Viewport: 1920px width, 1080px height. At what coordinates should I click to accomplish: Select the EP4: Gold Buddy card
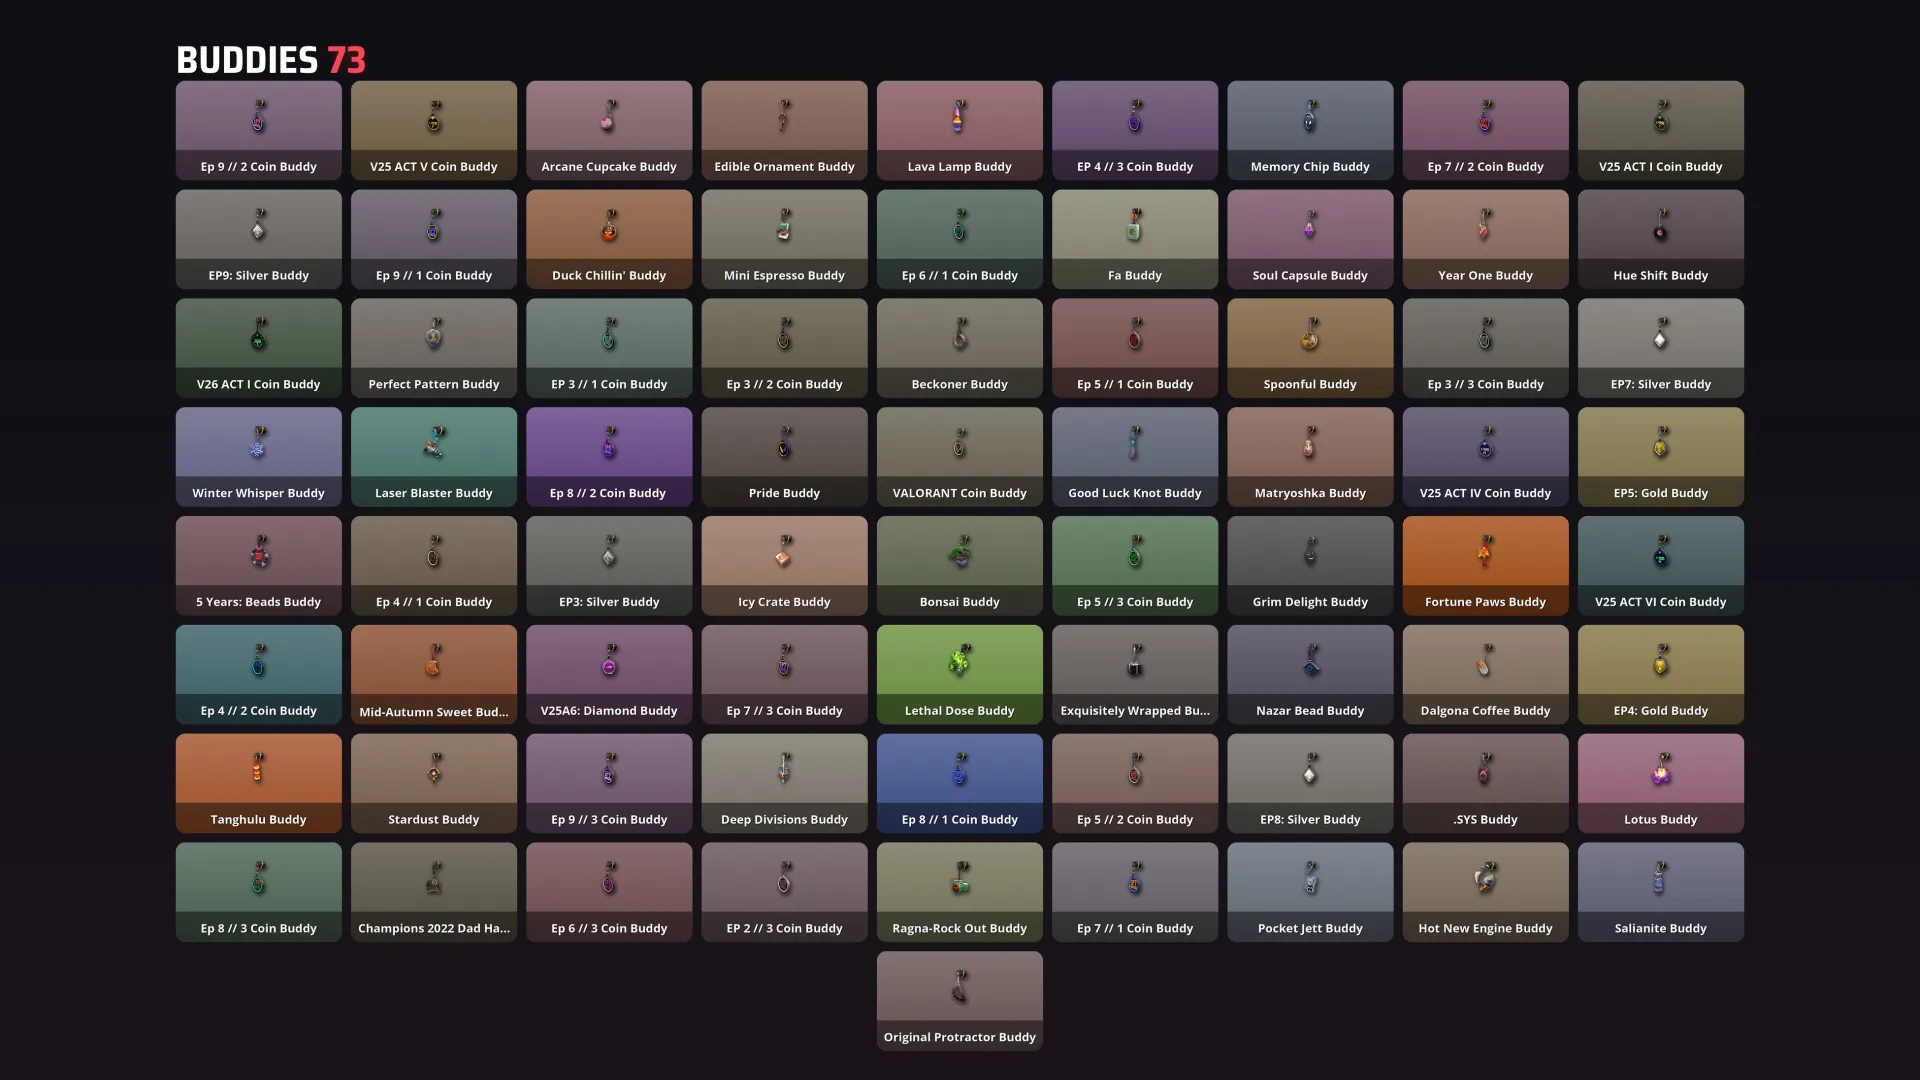1661,675
